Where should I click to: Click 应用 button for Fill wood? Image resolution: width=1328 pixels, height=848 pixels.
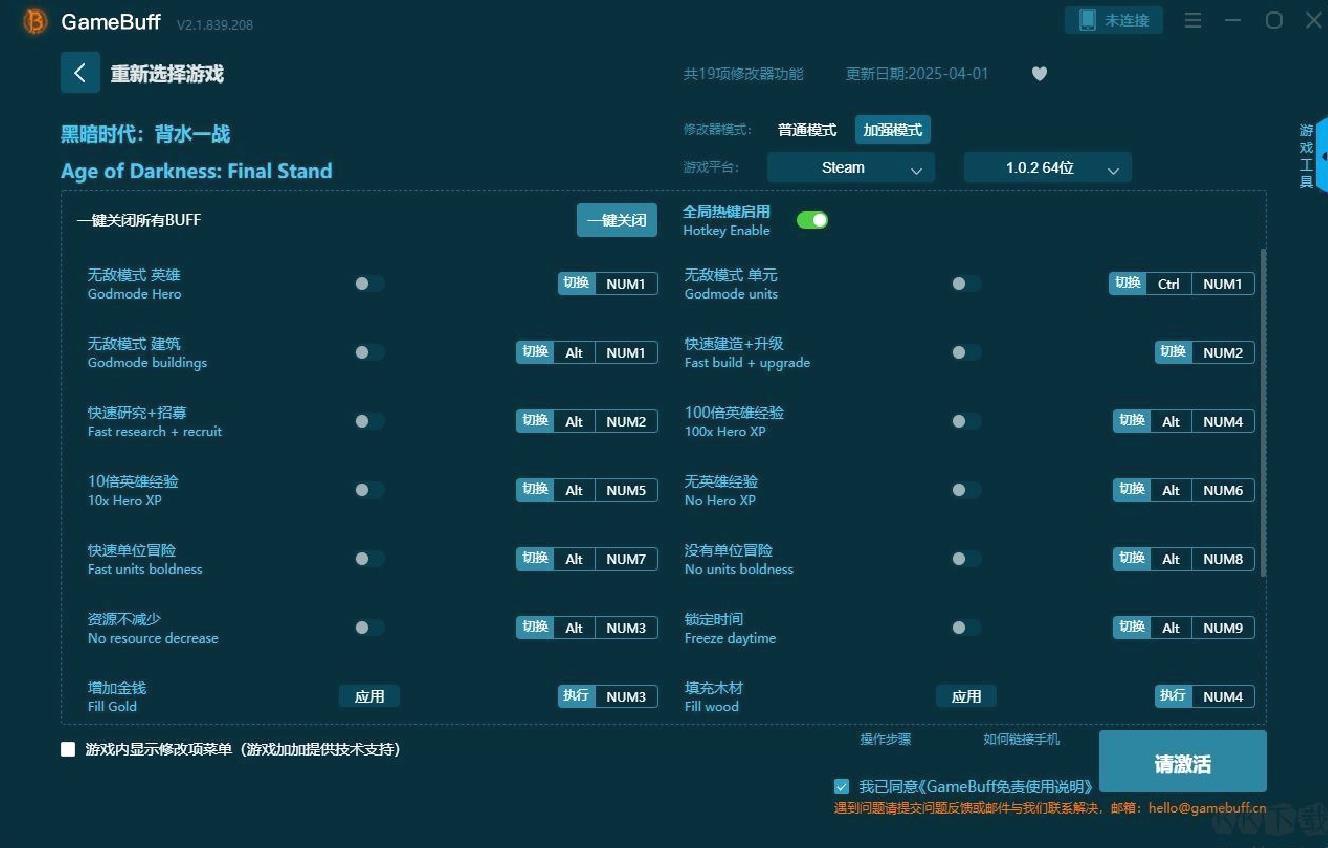pyautogui.click(x=966, y=697)
